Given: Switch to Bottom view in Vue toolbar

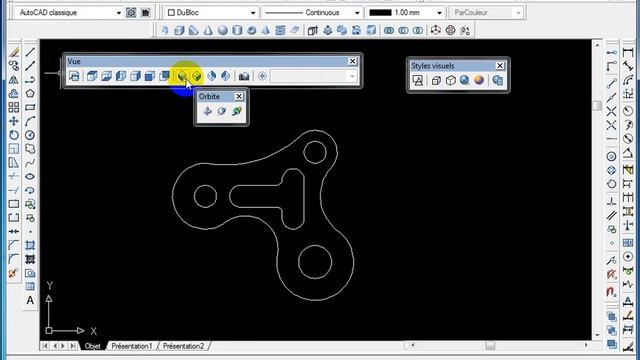Looking at the screenshot, I should [107, 76].
